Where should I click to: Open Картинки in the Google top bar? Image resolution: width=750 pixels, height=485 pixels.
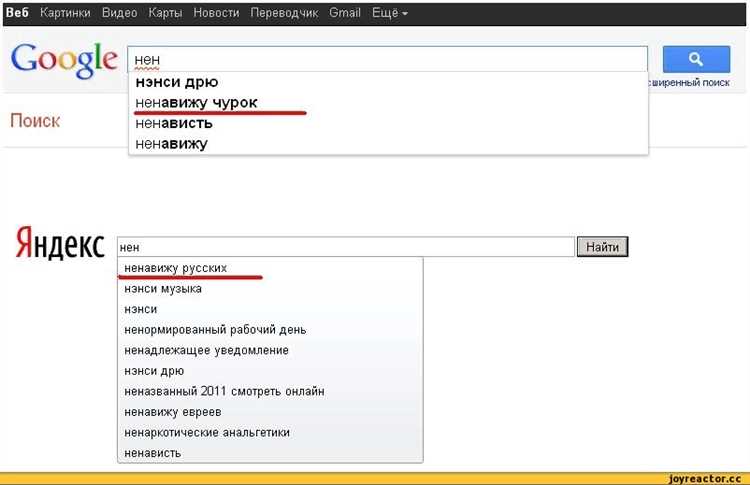[65, 13]
